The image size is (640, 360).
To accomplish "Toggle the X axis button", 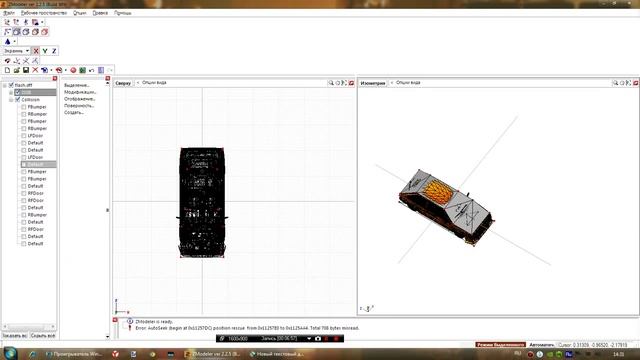I will point(36,51).
